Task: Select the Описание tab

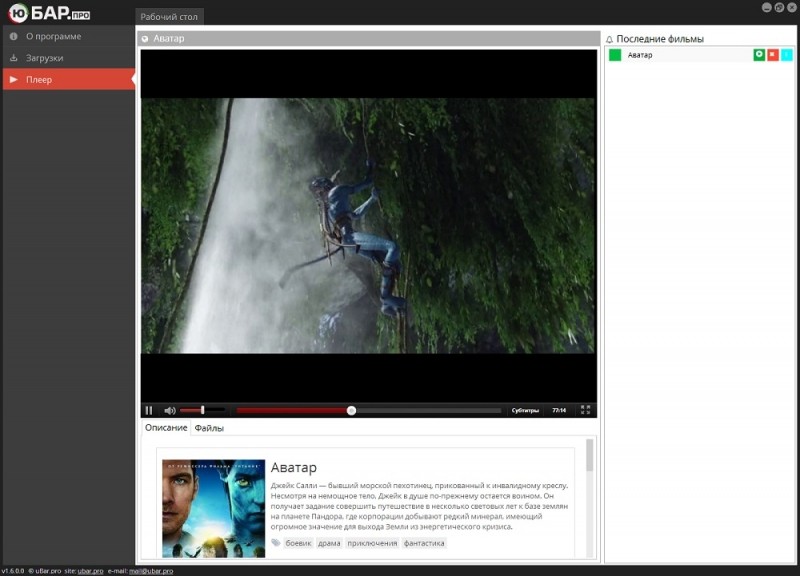Action: click(166, 428)
